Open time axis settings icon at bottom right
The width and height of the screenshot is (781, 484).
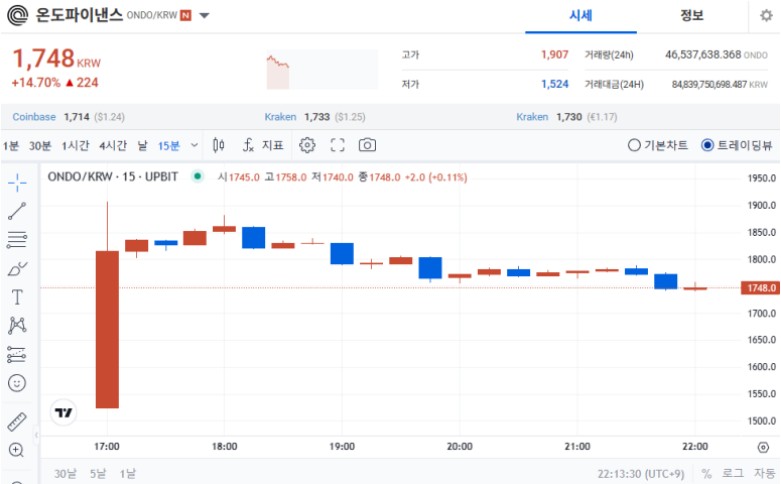pos(763,447)
